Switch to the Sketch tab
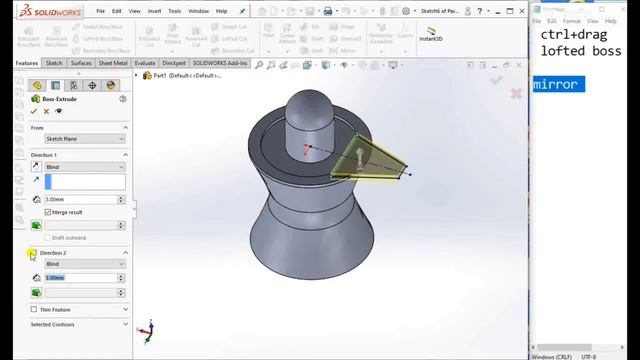The image size is (640, 360). 54,63
